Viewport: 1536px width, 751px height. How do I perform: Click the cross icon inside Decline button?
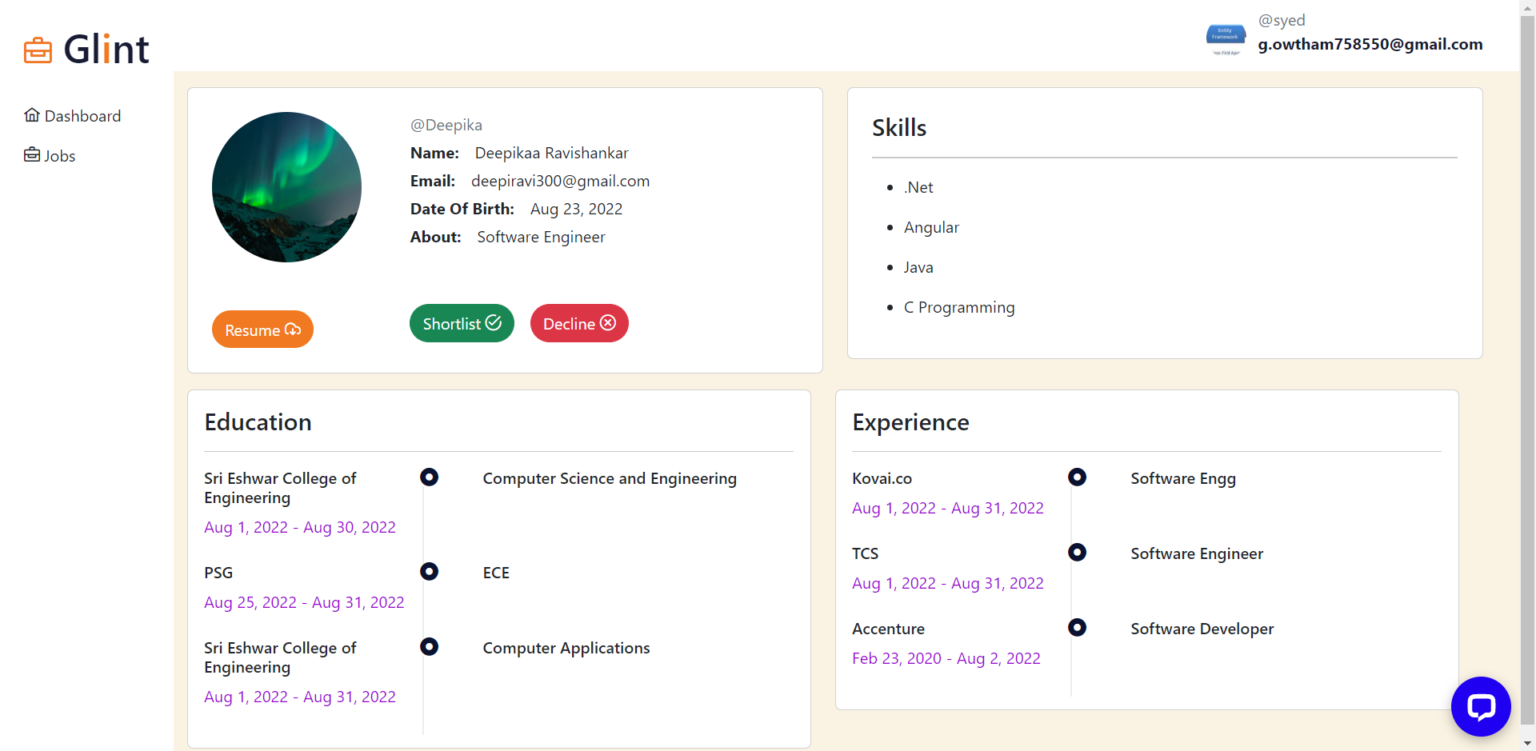click(x=608, y=322)
